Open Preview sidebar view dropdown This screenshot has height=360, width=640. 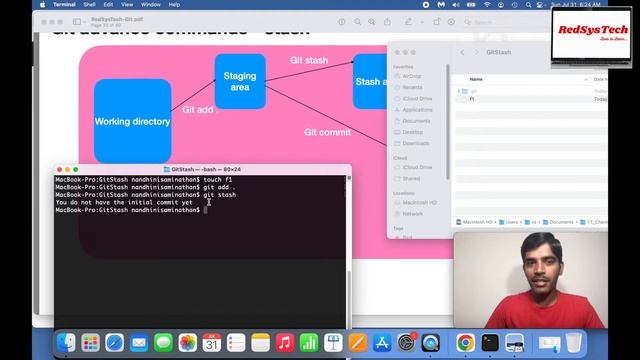coord(79,22)
